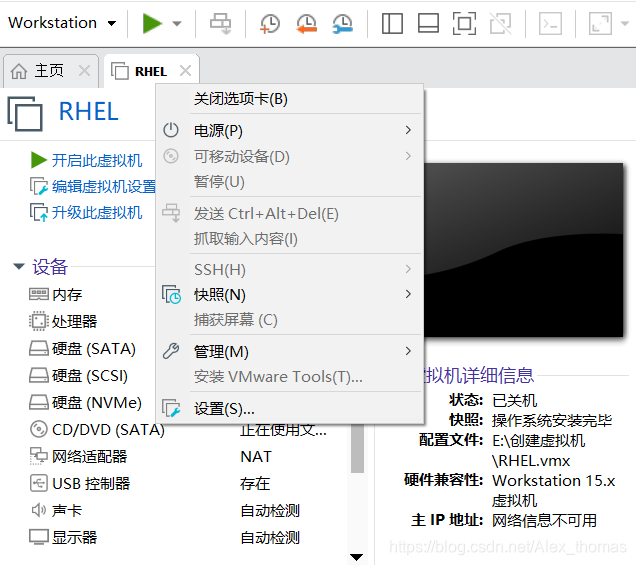
Task: Click the device list vertical scrollbar thumb
Action: [x=357, y=448]
